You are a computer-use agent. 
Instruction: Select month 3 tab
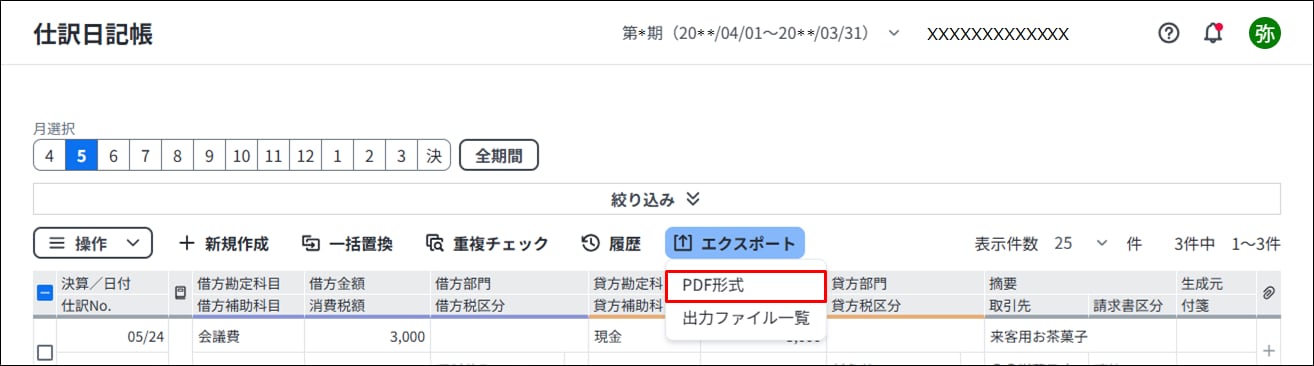click(401, 156)
